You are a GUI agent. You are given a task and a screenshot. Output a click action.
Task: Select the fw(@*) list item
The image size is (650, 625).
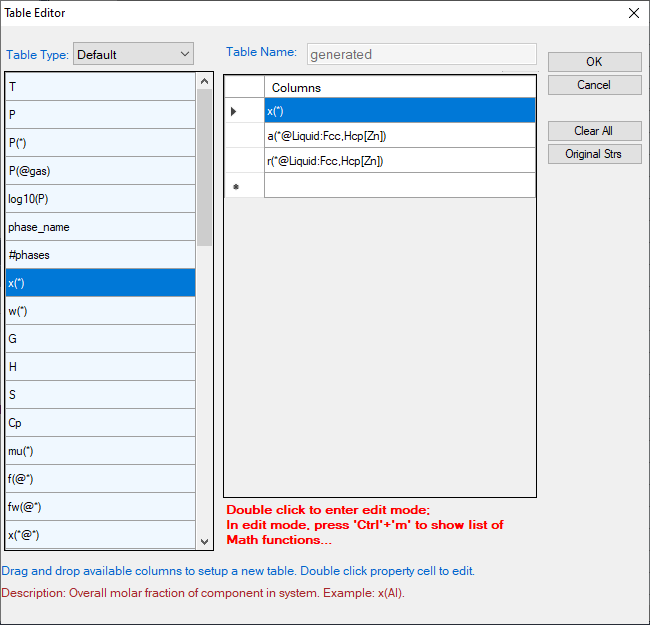click(100, 507)
